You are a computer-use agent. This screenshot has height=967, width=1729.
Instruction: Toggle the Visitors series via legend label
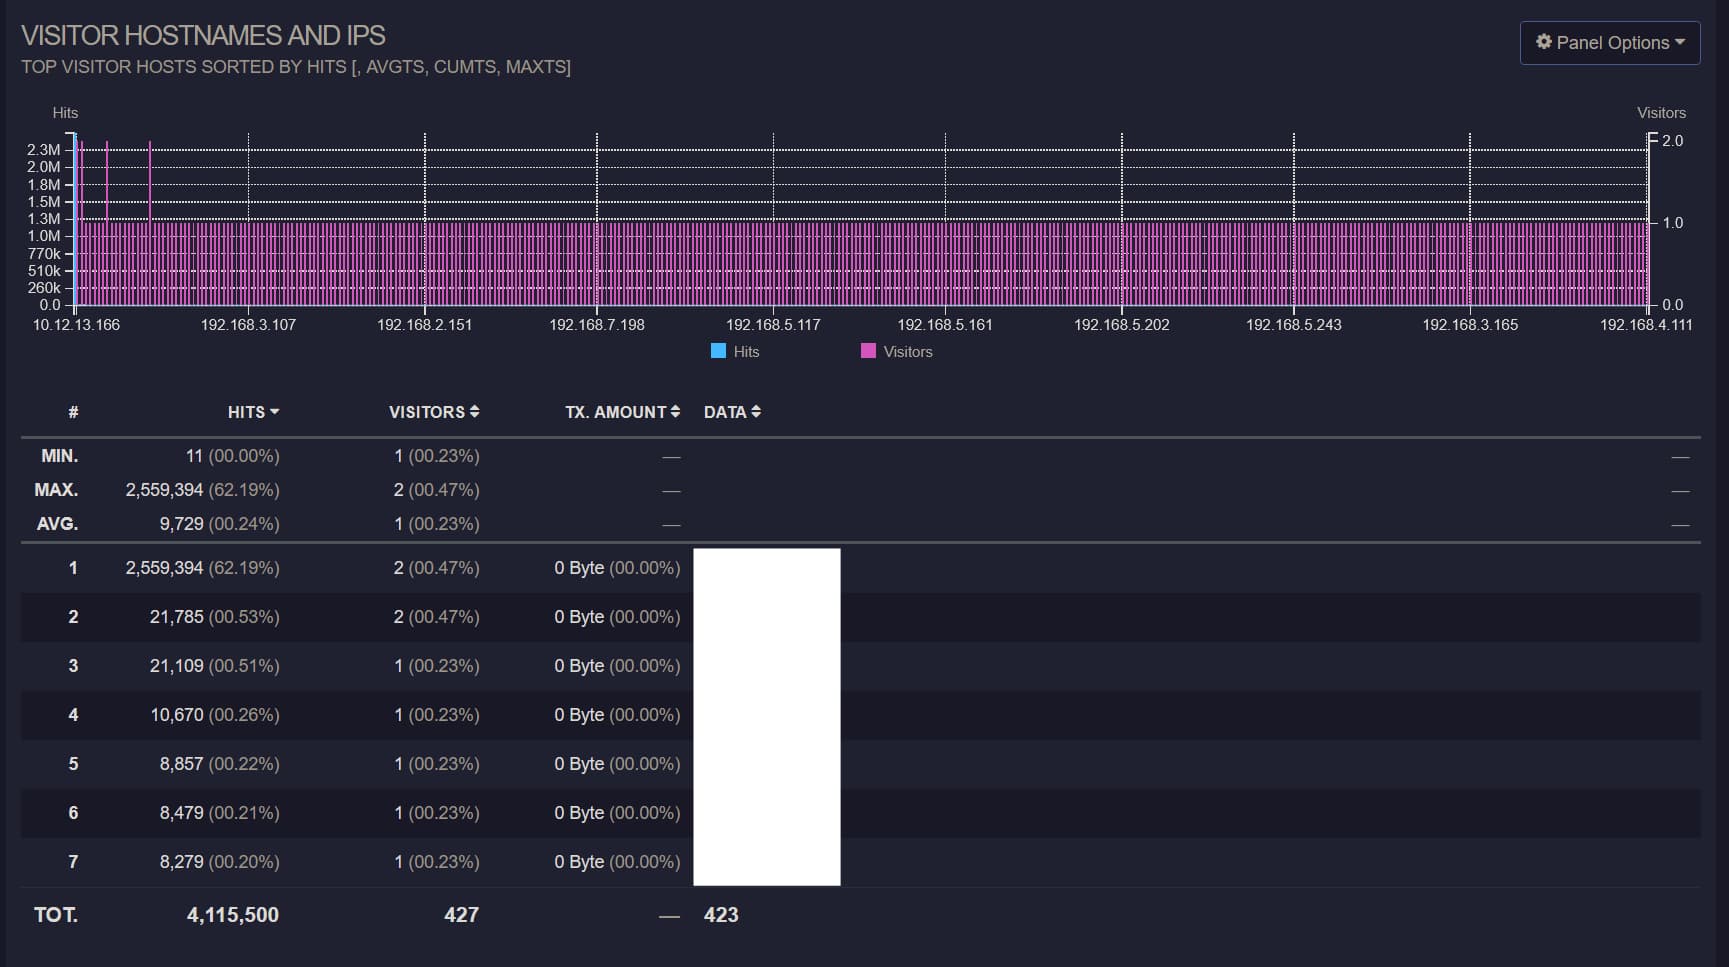[907, 352]
